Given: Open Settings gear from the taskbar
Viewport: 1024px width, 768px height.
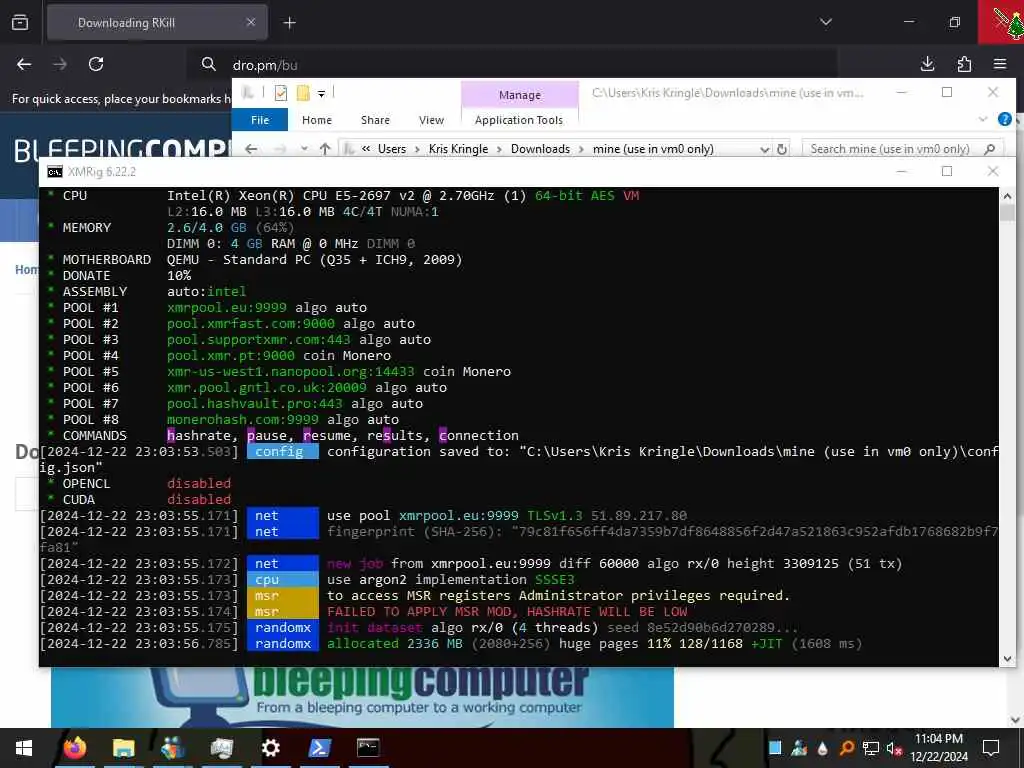Looking at the screenshot, I should (270, 748).
